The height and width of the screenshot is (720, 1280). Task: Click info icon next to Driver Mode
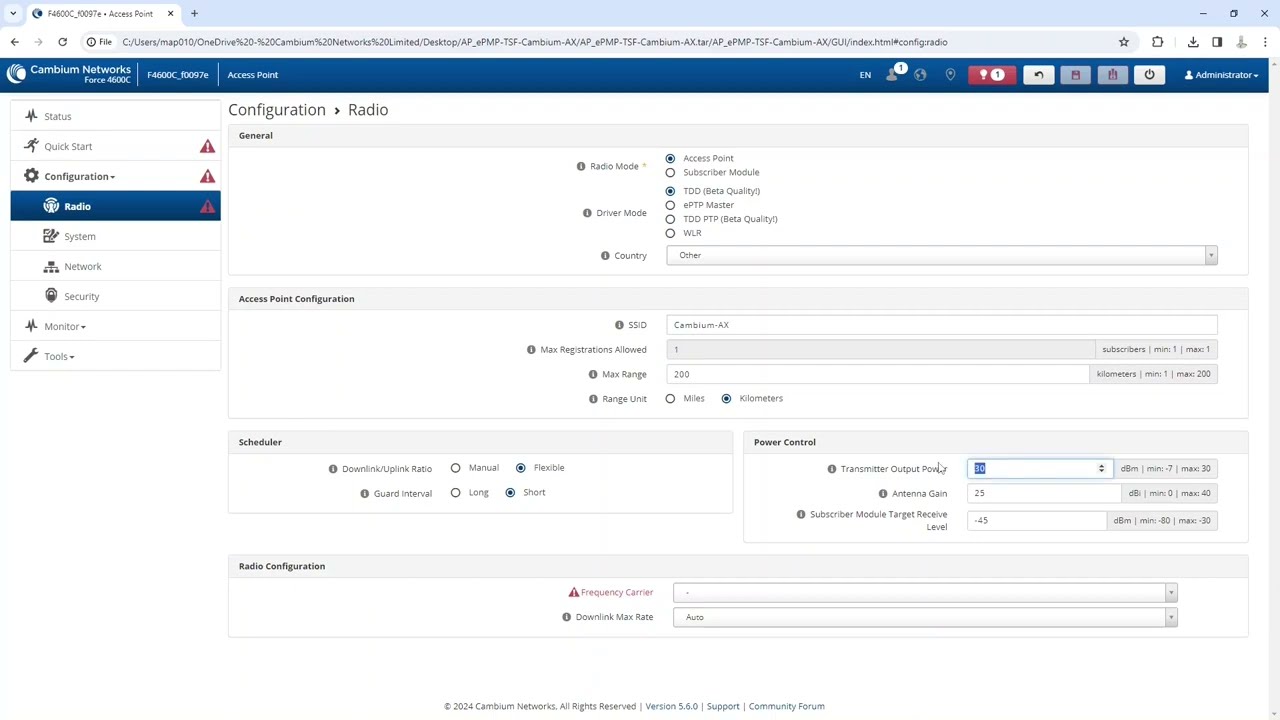(x=587, y=212)
